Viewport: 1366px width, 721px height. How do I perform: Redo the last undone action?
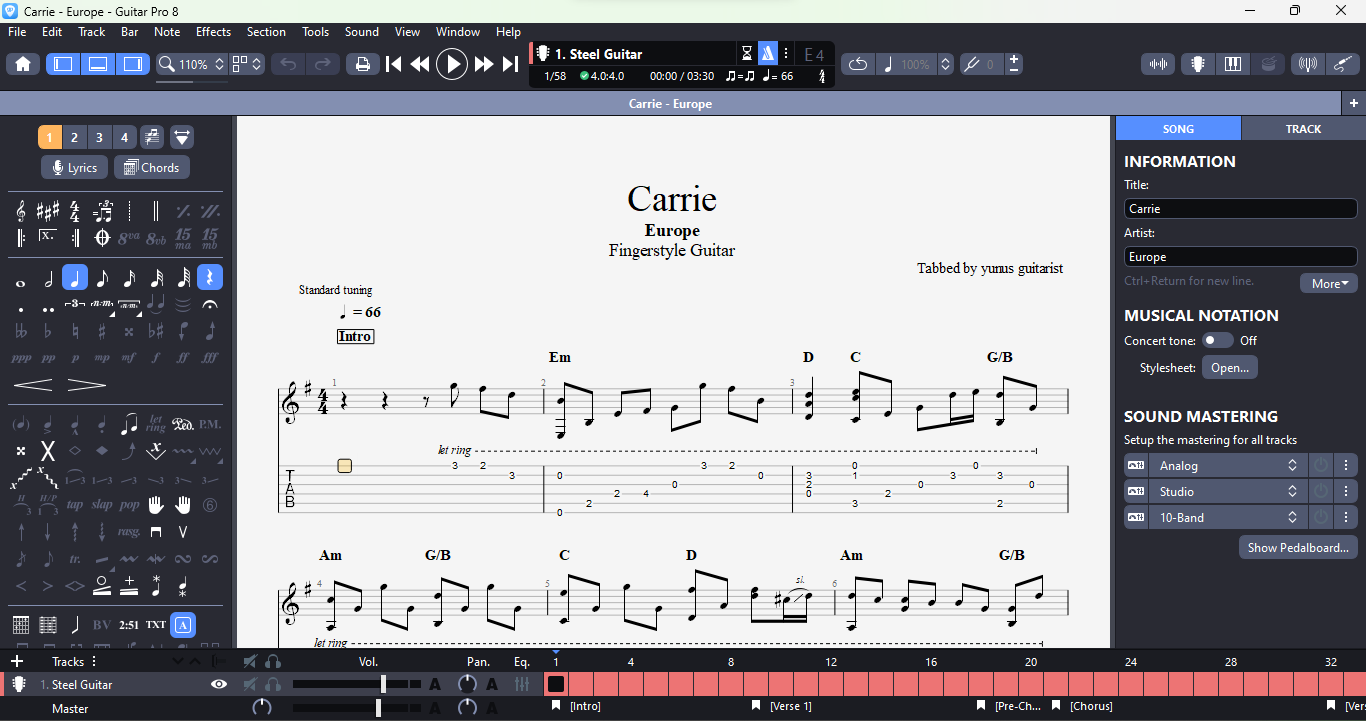tap(323, 64)
